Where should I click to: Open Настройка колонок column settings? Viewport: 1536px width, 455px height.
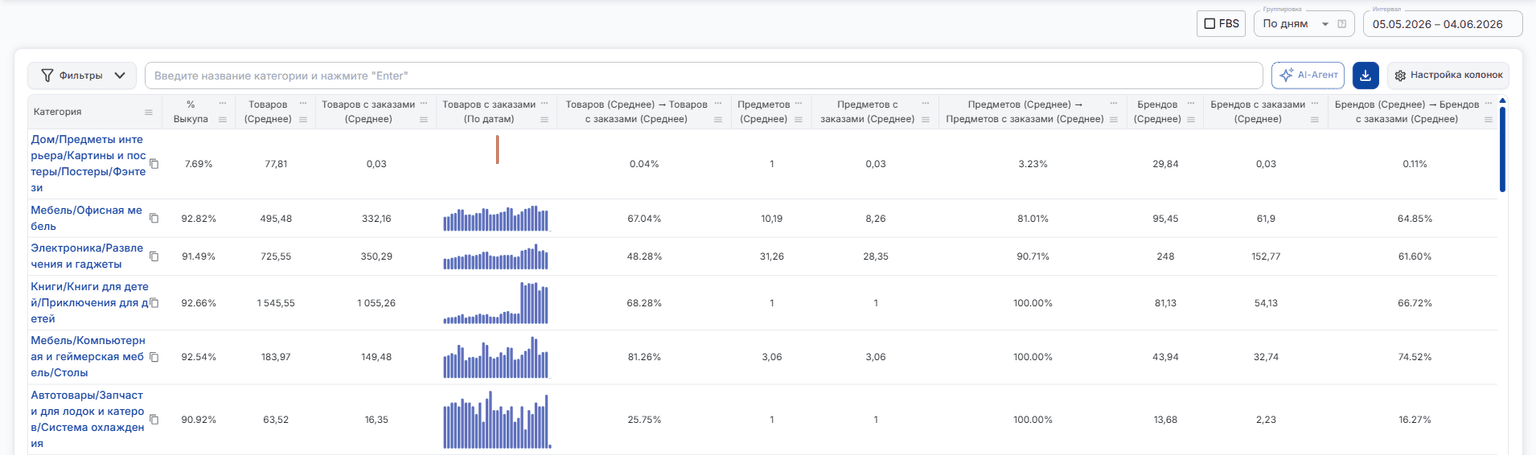tap(1448, 75)
